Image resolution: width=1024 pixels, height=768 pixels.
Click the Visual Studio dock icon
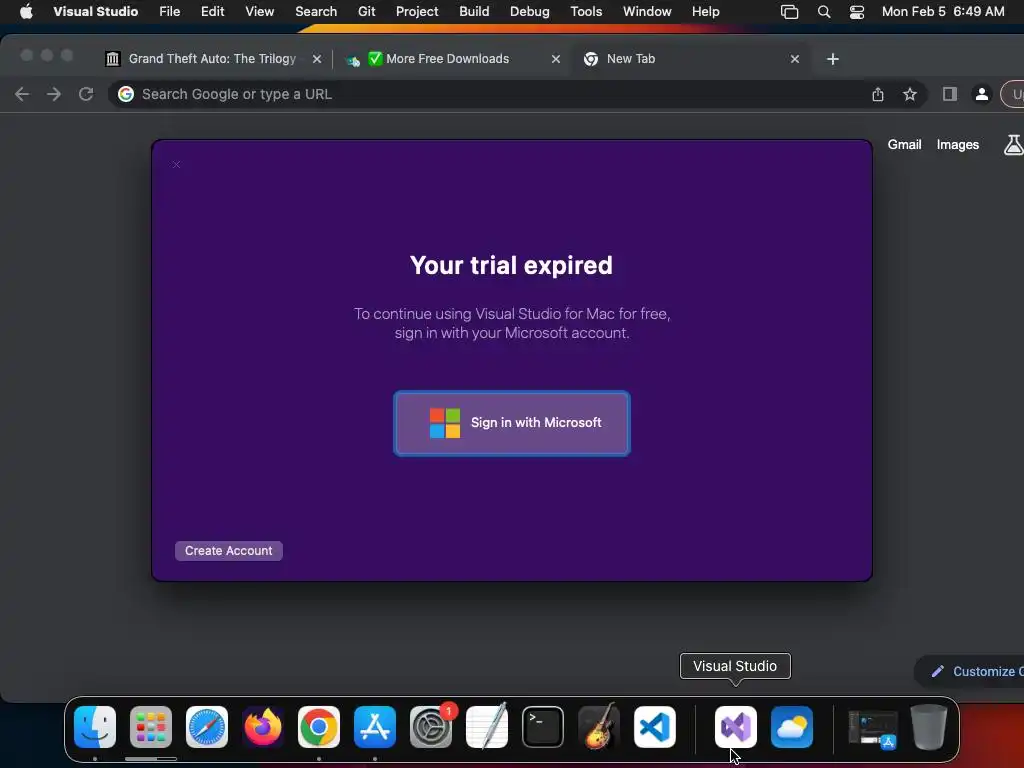point(736,727)
